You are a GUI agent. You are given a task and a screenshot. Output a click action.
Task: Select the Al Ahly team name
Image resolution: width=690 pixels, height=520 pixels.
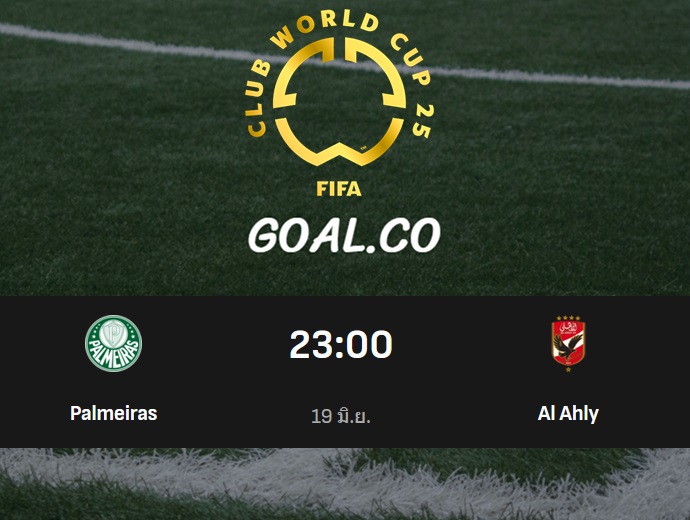click(568, 414)
